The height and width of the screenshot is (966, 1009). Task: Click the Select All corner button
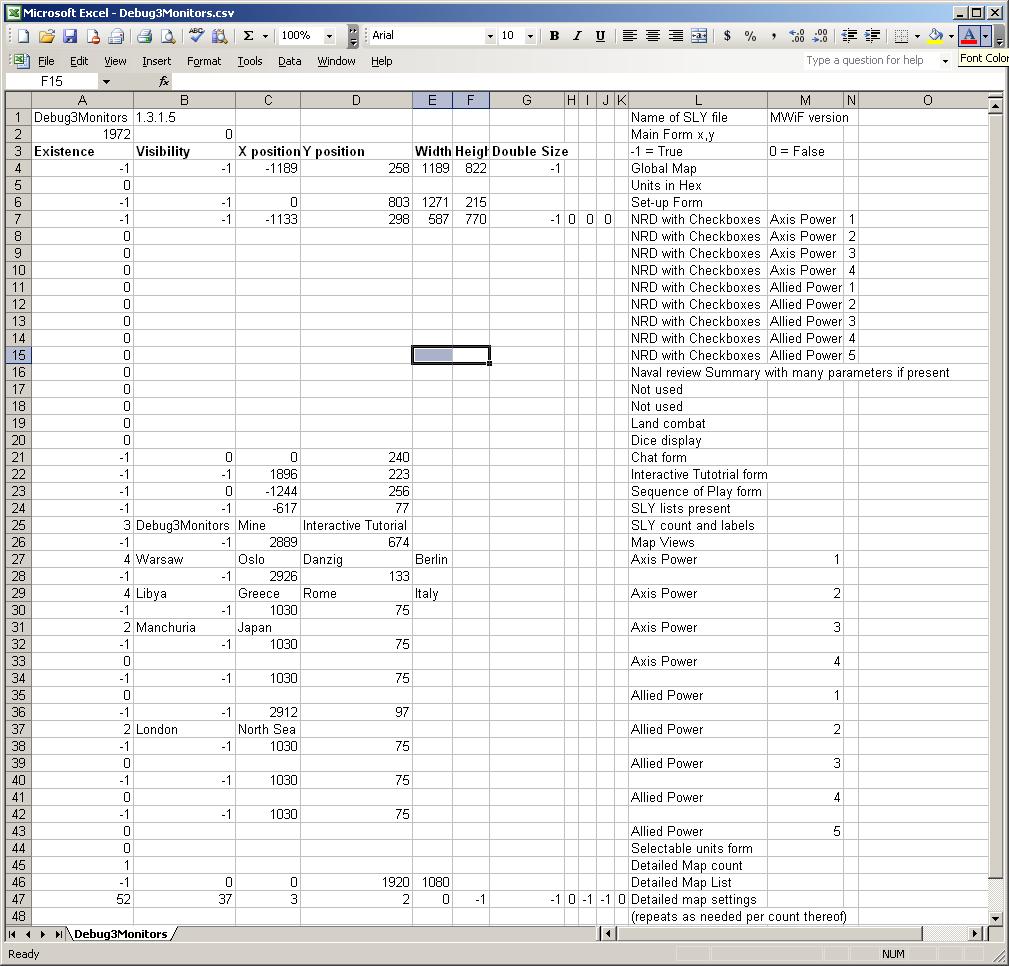[x=18, y=100]
